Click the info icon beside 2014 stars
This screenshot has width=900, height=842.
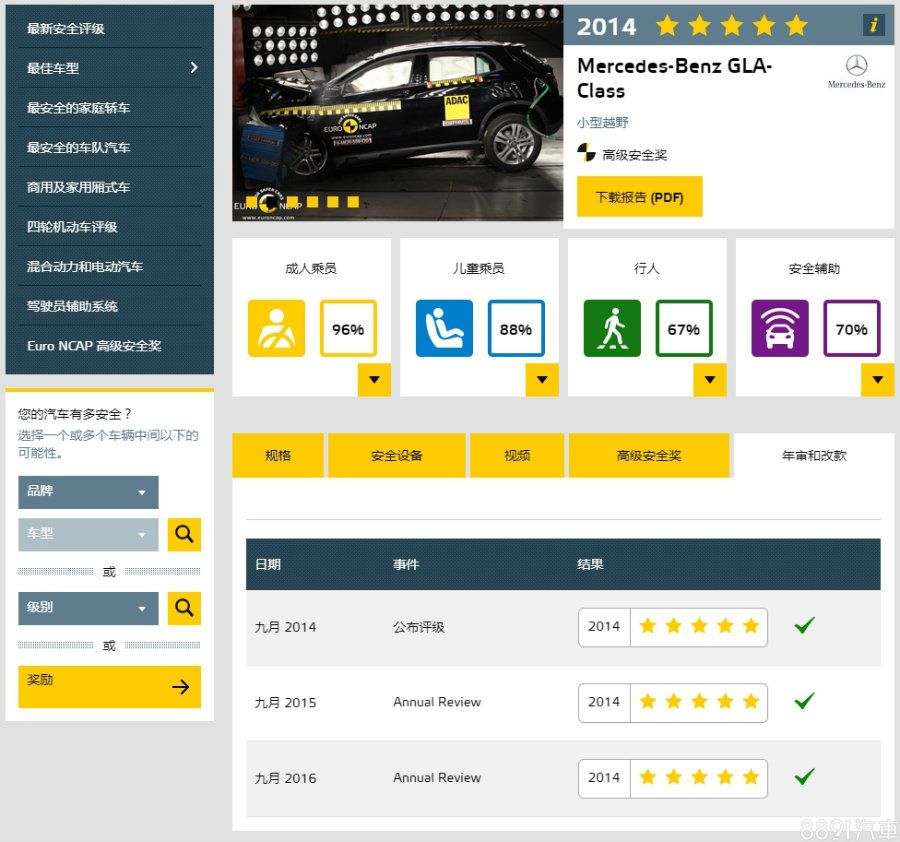tap(873, 25)
